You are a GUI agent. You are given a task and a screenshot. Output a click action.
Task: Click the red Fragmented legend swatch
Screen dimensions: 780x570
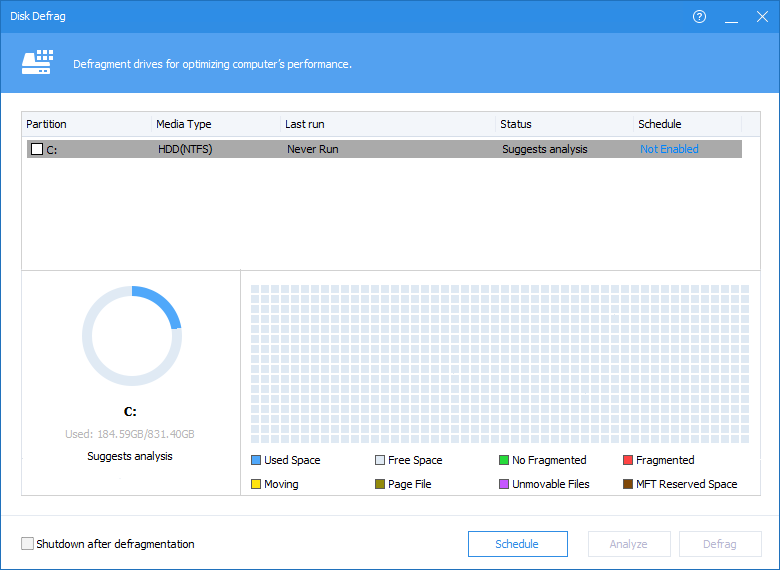click(x=628, y=460)
